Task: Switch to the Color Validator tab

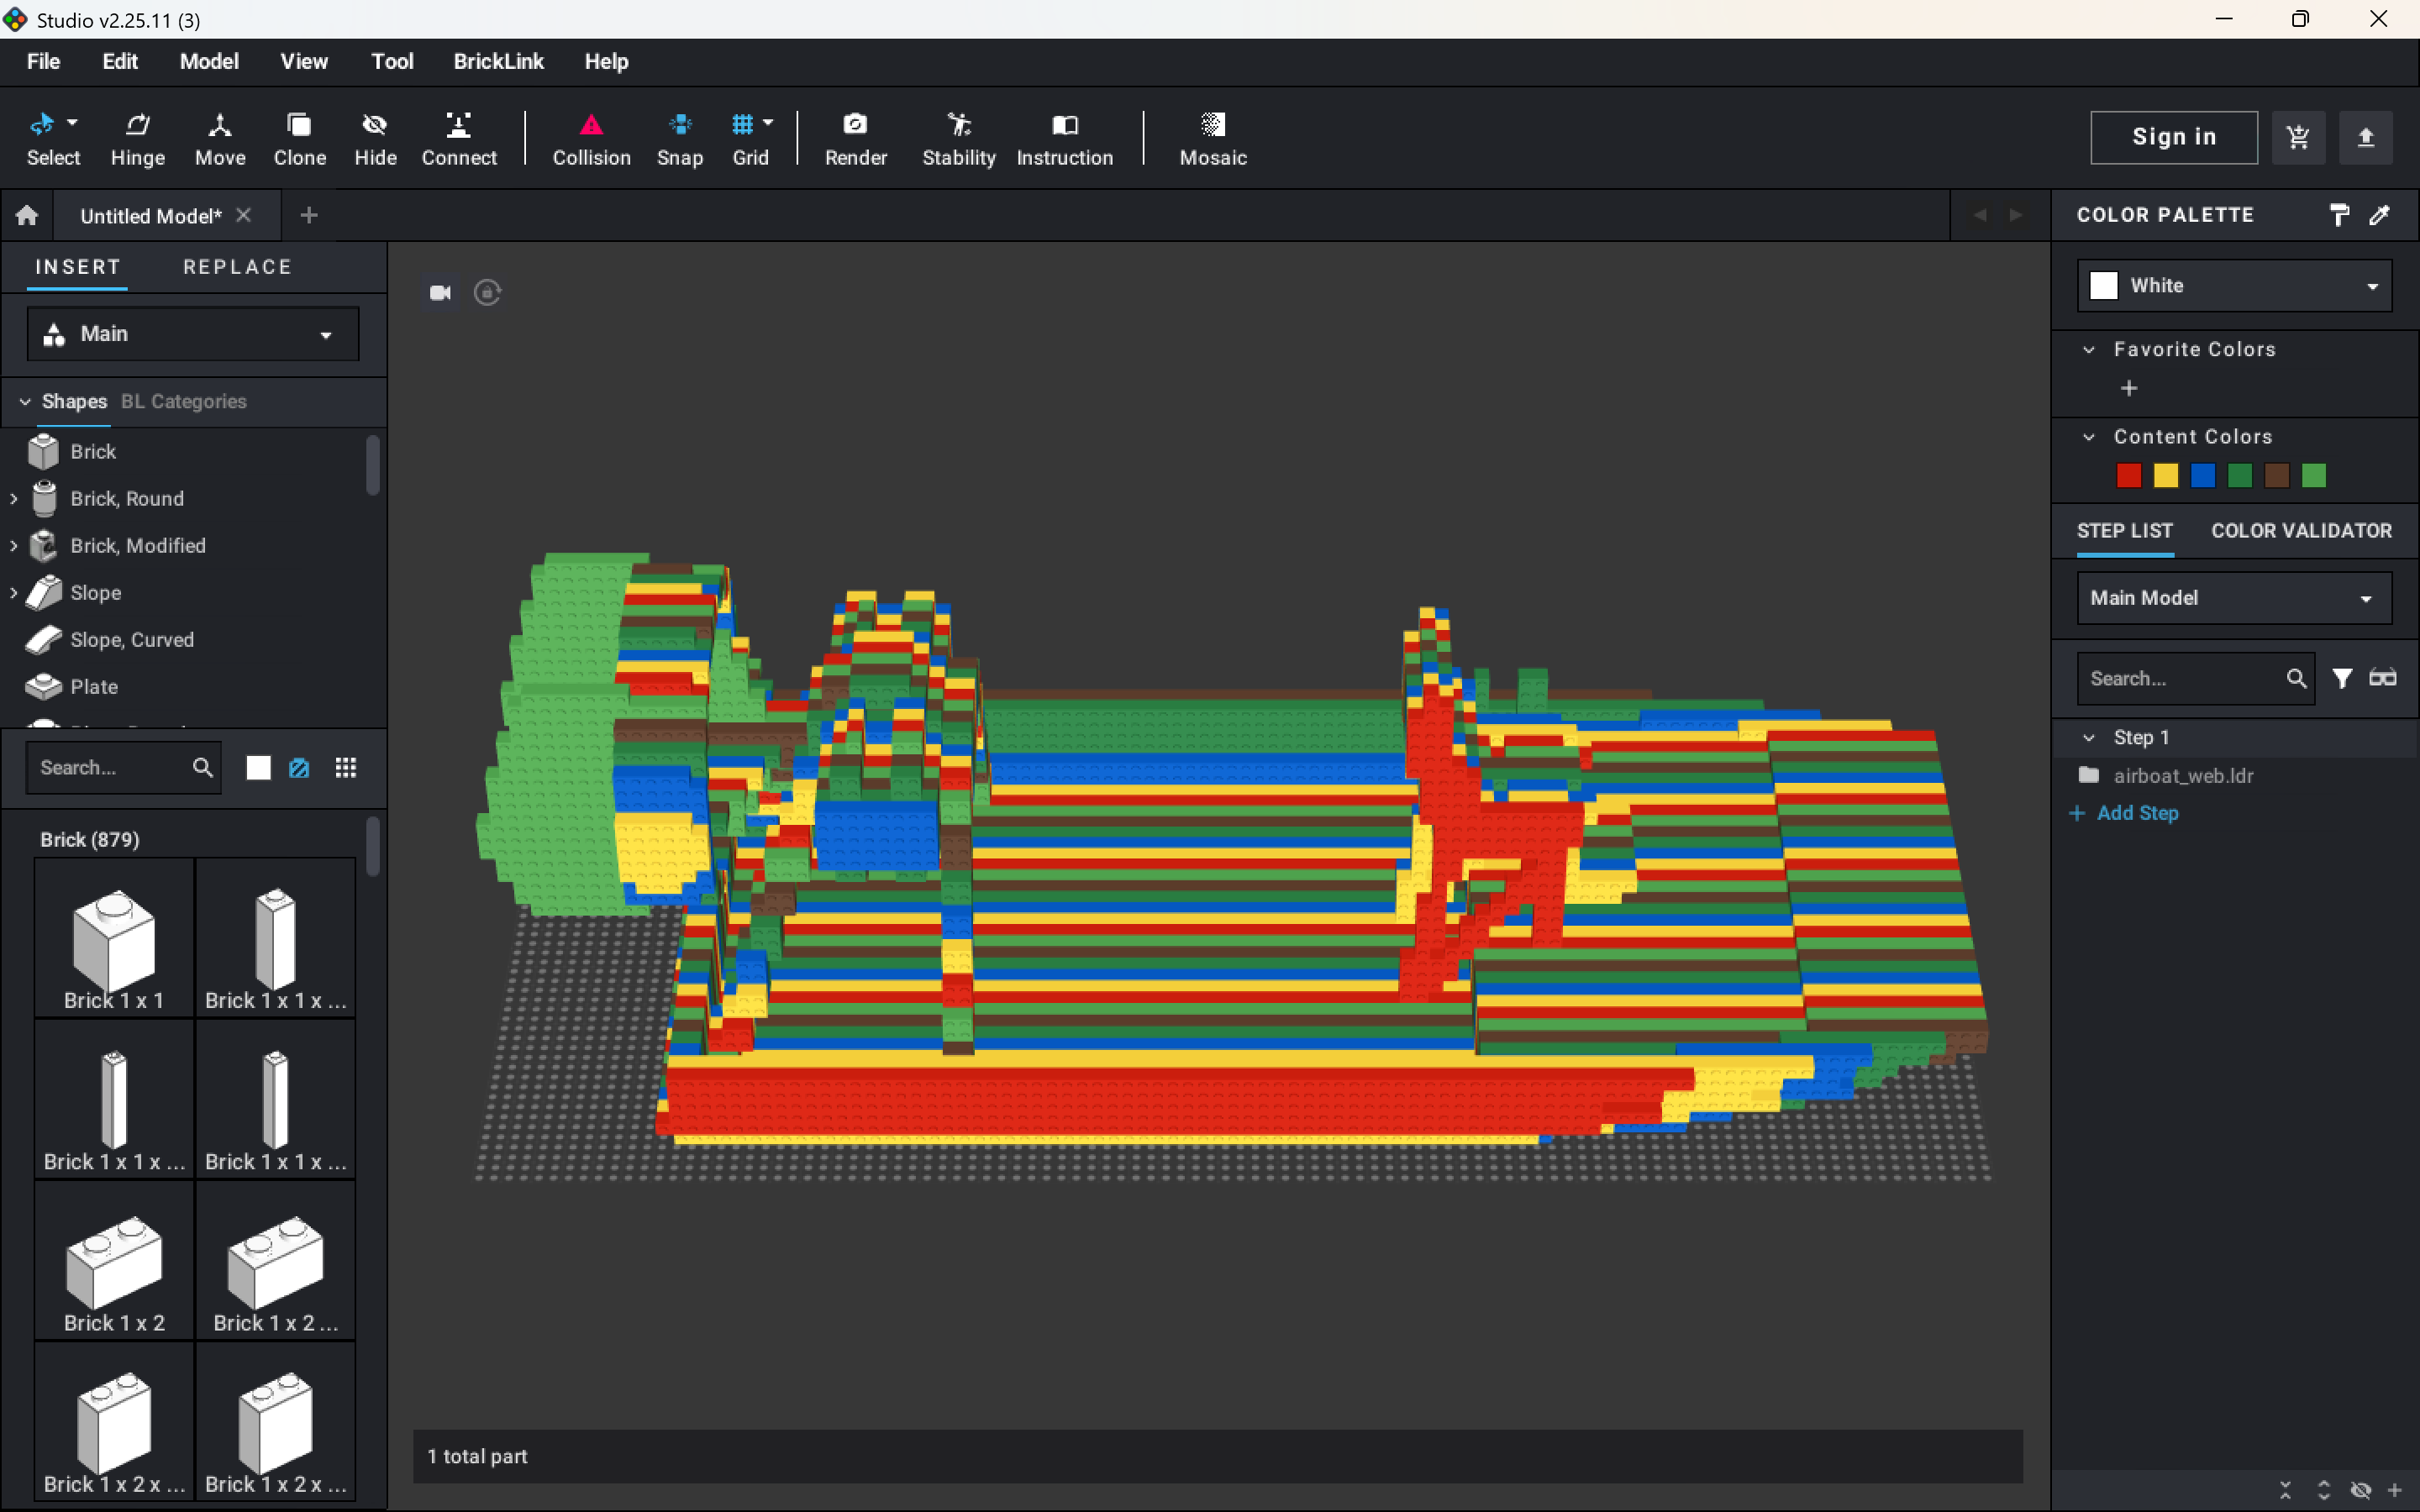Action: [2301, 531]
